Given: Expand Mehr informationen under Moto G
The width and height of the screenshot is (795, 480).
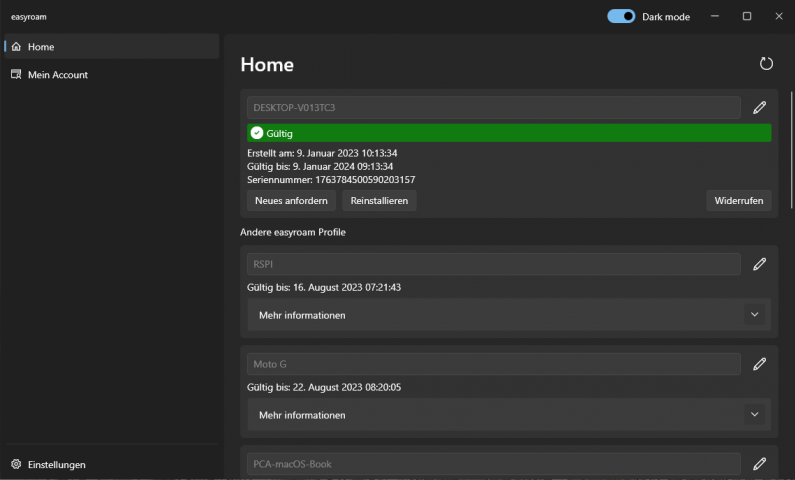Looking at the screenshot, I should click(509, 415).
